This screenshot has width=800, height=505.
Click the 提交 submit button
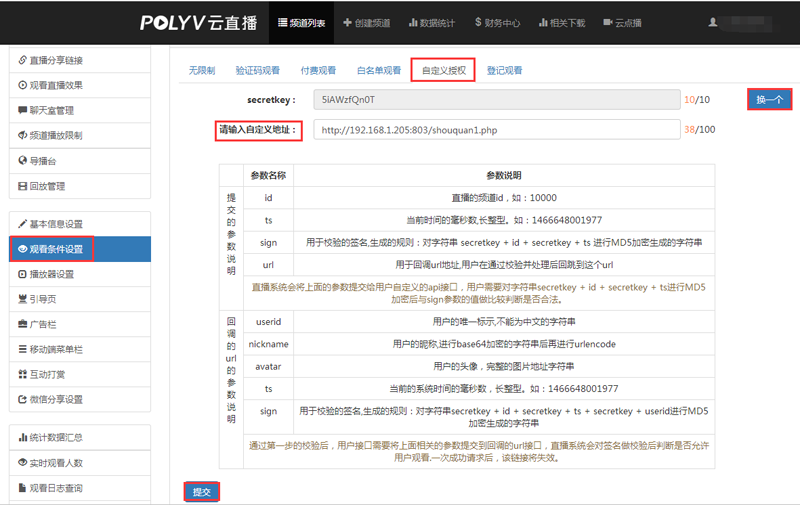201,491
